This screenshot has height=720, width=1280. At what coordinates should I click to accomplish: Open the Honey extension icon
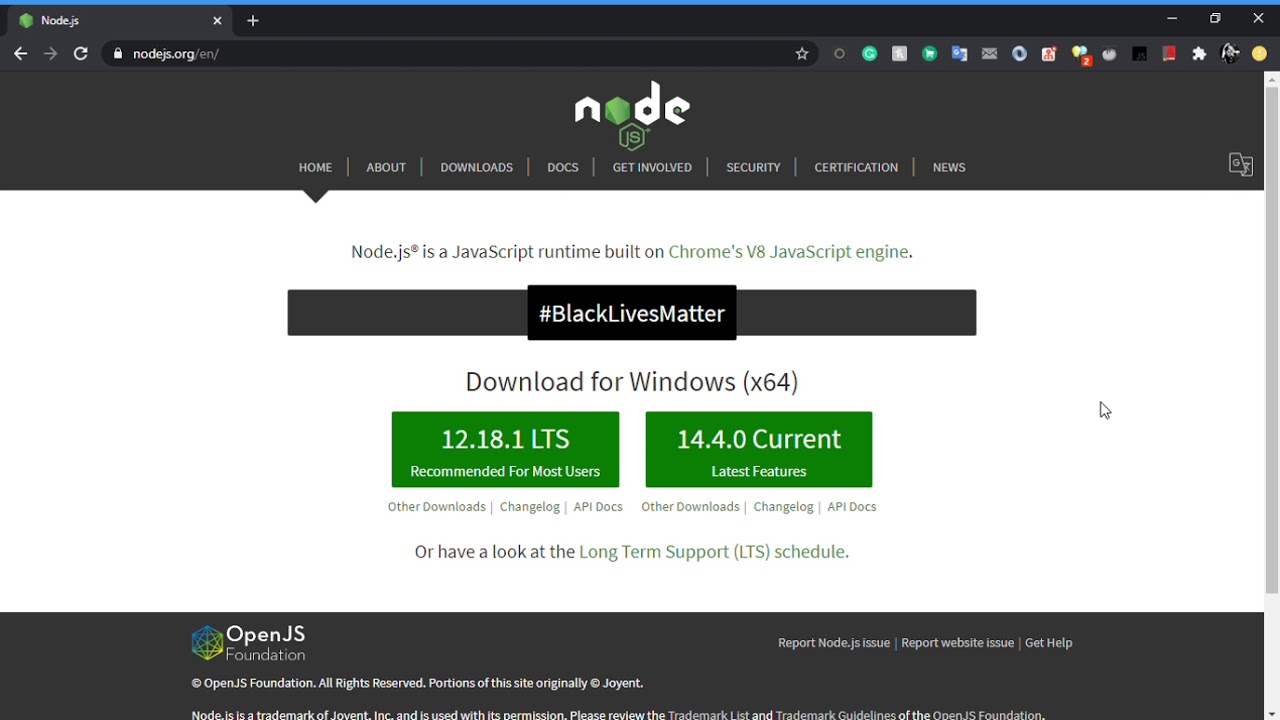coord(900,54)
